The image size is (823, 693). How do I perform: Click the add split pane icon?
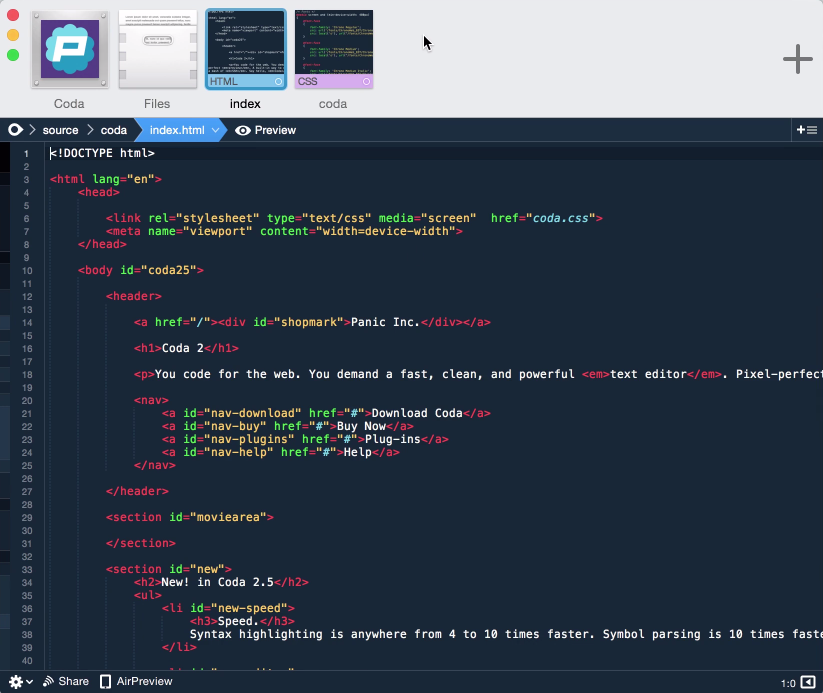coord(807,130)
